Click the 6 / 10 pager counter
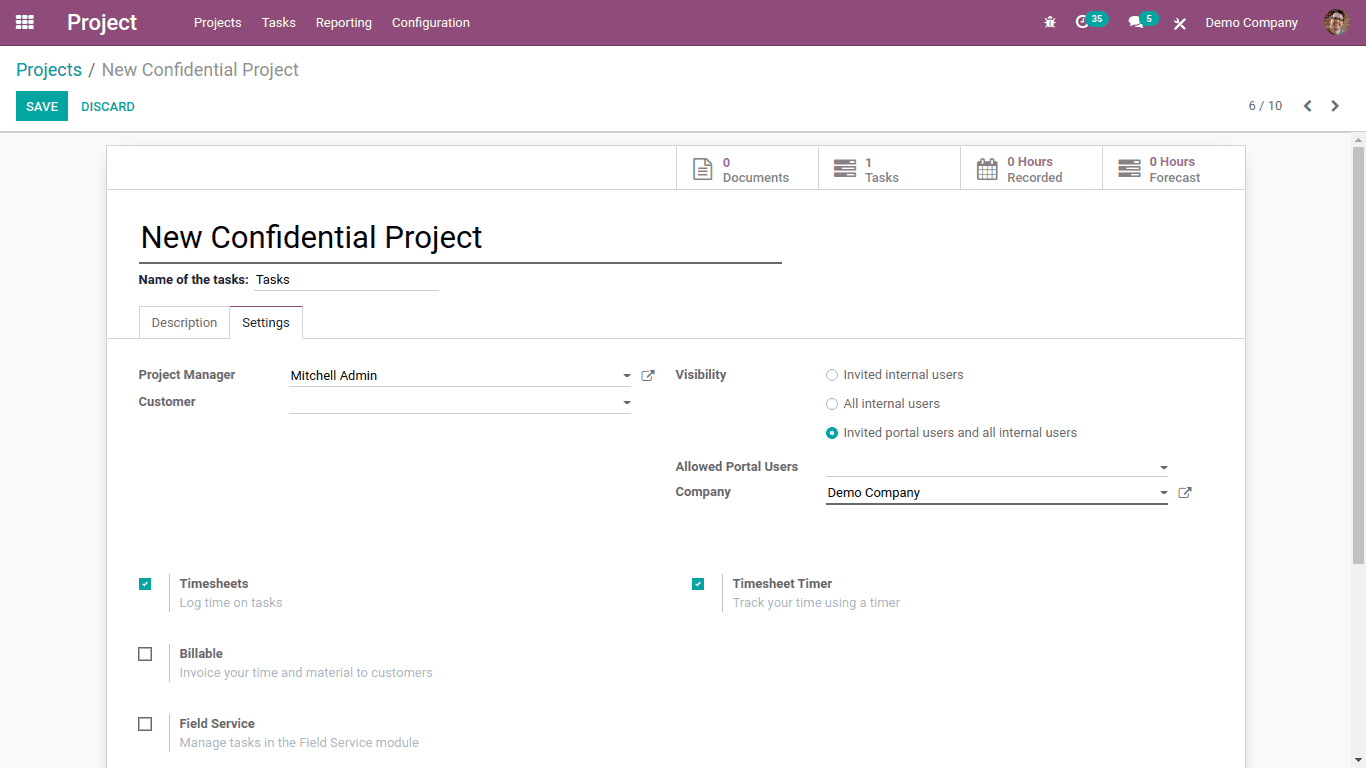The width and height of the screenshot is (1366, 768). click(1265, 106)
